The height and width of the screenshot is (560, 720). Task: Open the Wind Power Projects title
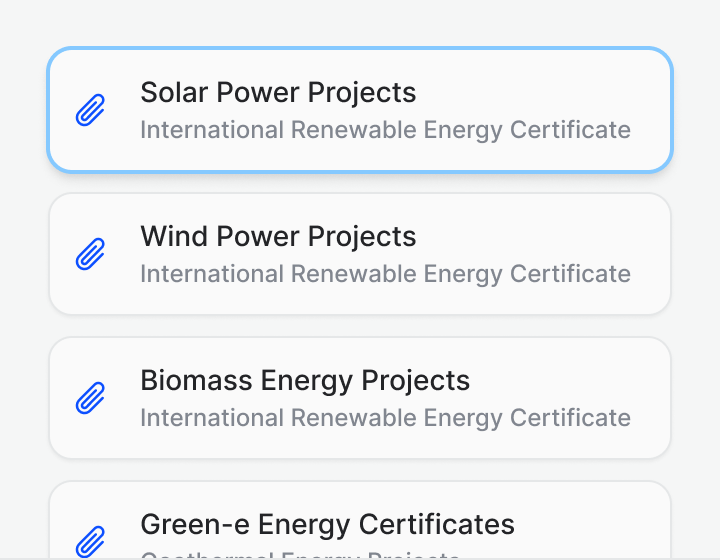pos(278,237)
